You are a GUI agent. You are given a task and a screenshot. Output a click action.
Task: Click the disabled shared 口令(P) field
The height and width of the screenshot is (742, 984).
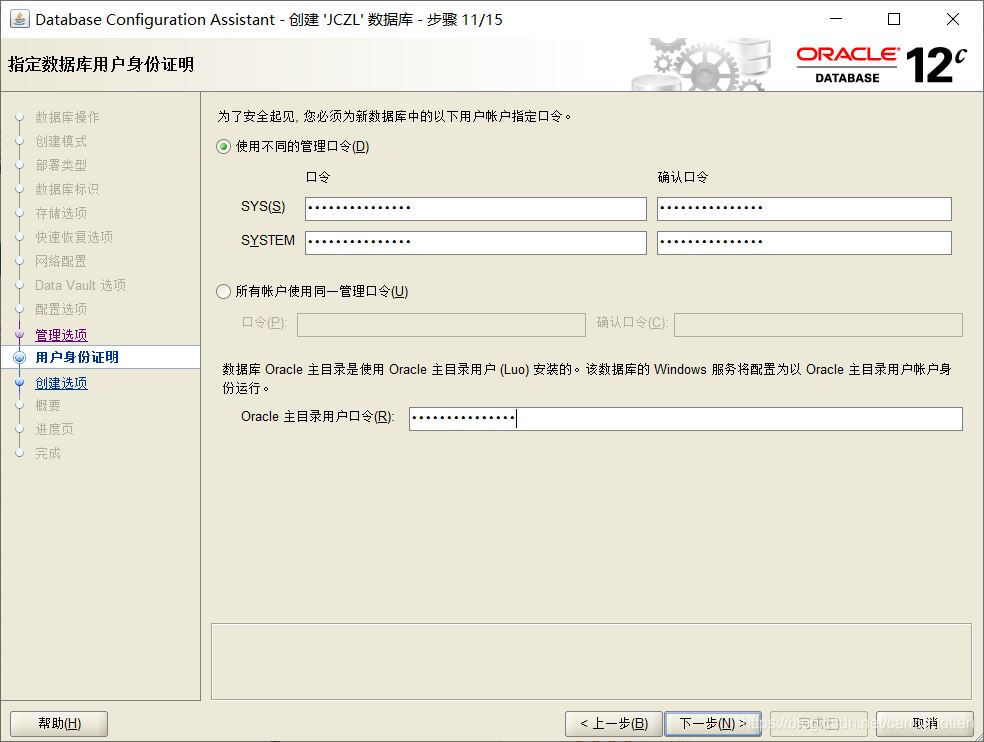tap(441, 325)
